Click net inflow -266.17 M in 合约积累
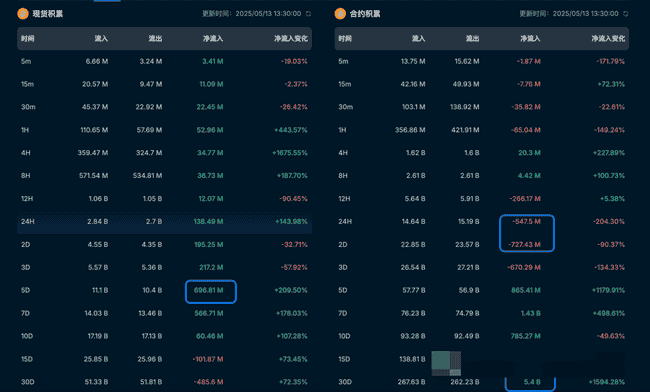 click(x=525, y=198)
